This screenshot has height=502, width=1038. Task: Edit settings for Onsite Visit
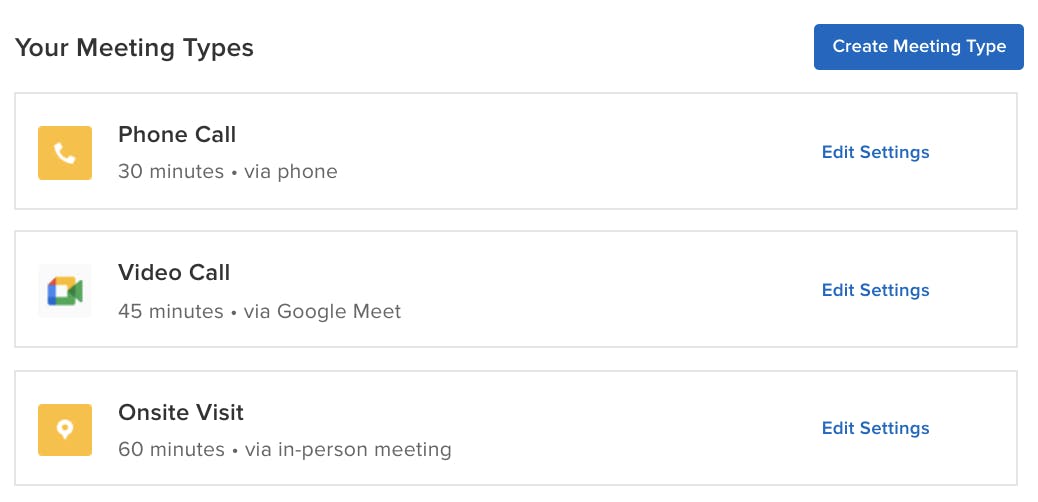[875, 428]
